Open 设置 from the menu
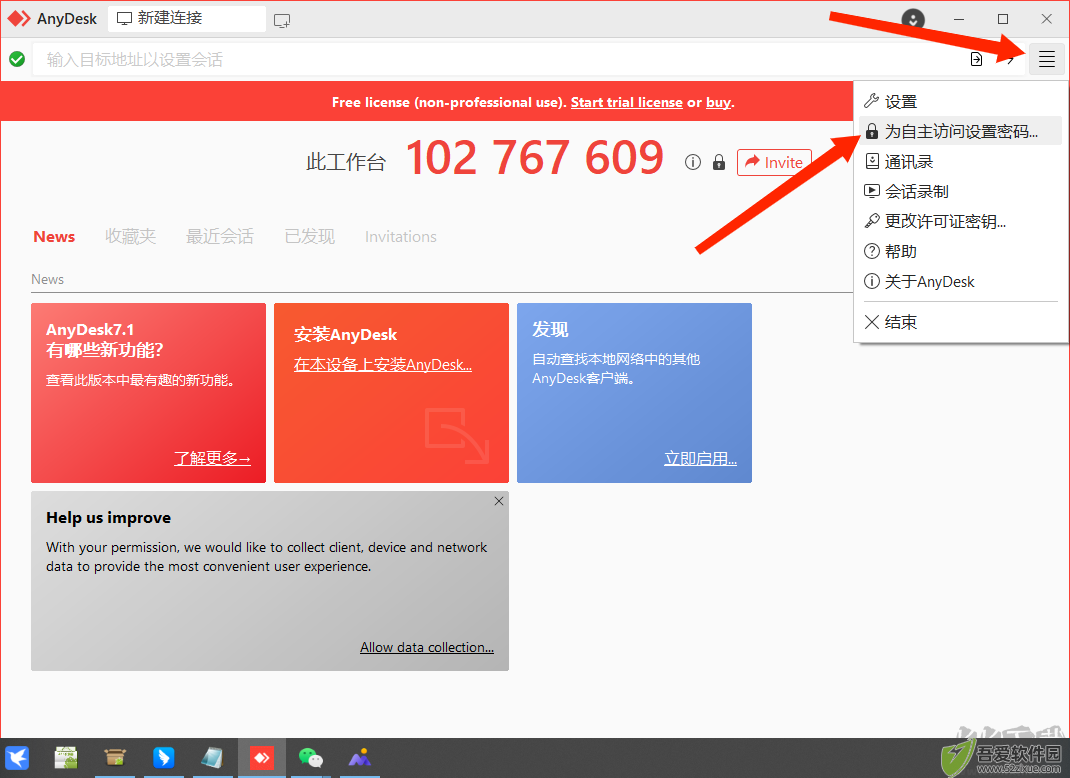Screen dimensions: 1070x778 pos(960,102)
